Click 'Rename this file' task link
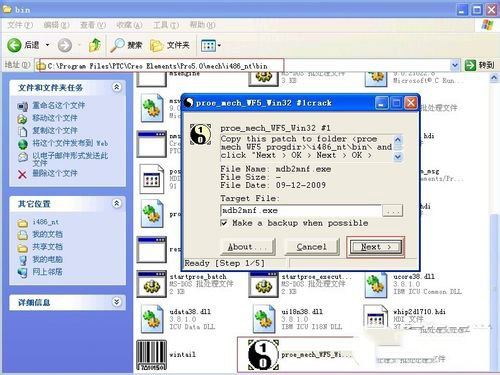Viewport: 500px width, 375px height. [x=58, y=106]
